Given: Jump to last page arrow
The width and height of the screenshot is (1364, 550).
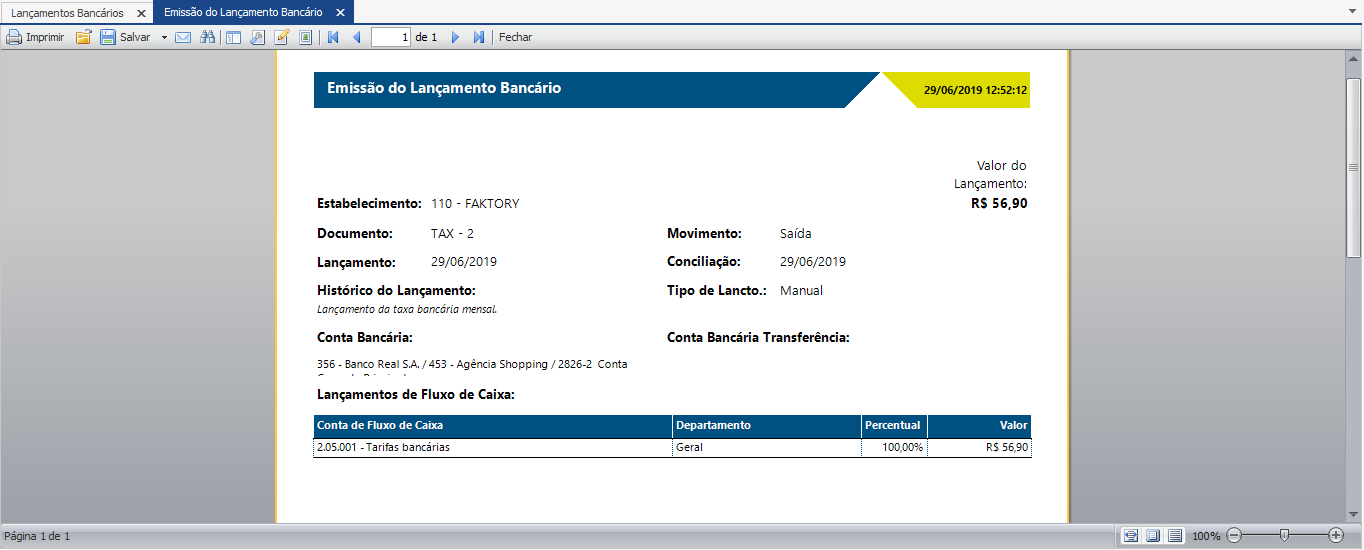Looking at the screenshot, I should pos(479,37).
